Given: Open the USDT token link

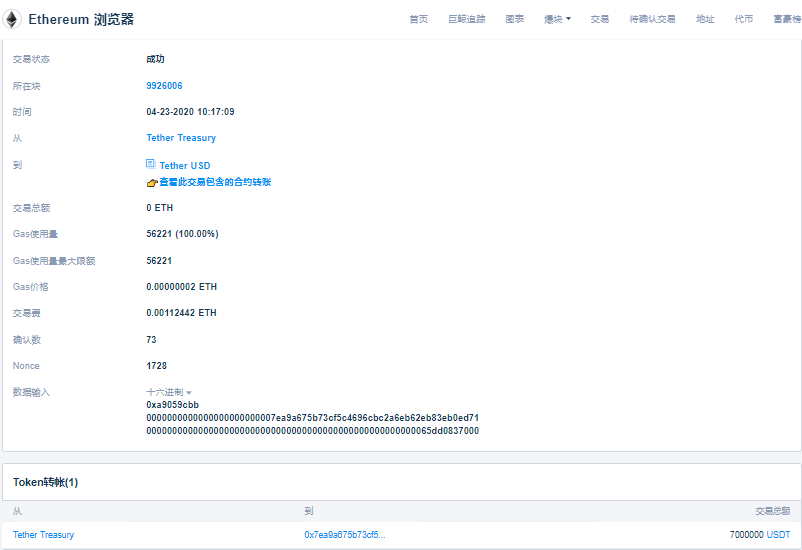Looking at the screenshot, I should [778, 535].
